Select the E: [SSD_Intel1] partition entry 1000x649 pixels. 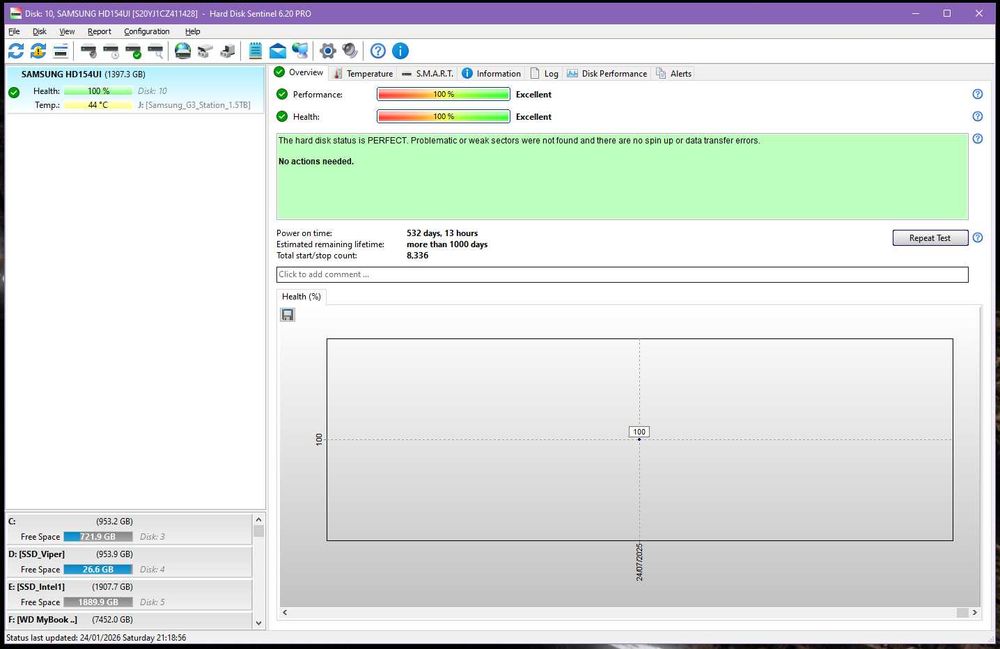tap(129, 594)
